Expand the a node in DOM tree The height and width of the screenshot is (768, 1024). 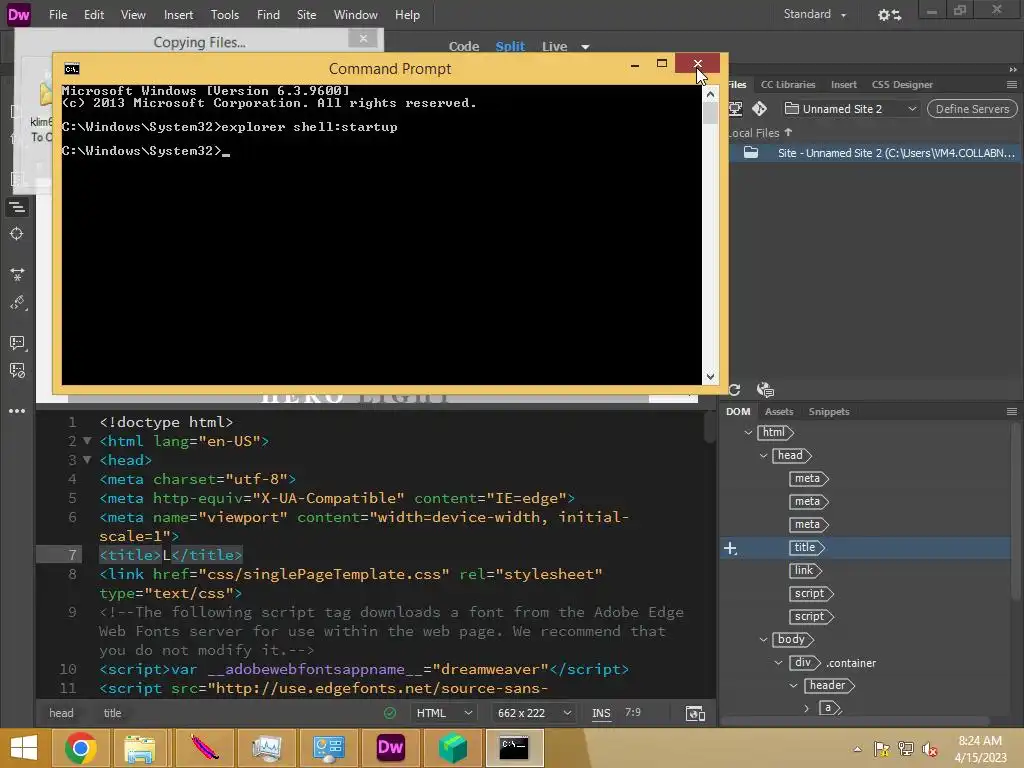click(x=807, y=708)
